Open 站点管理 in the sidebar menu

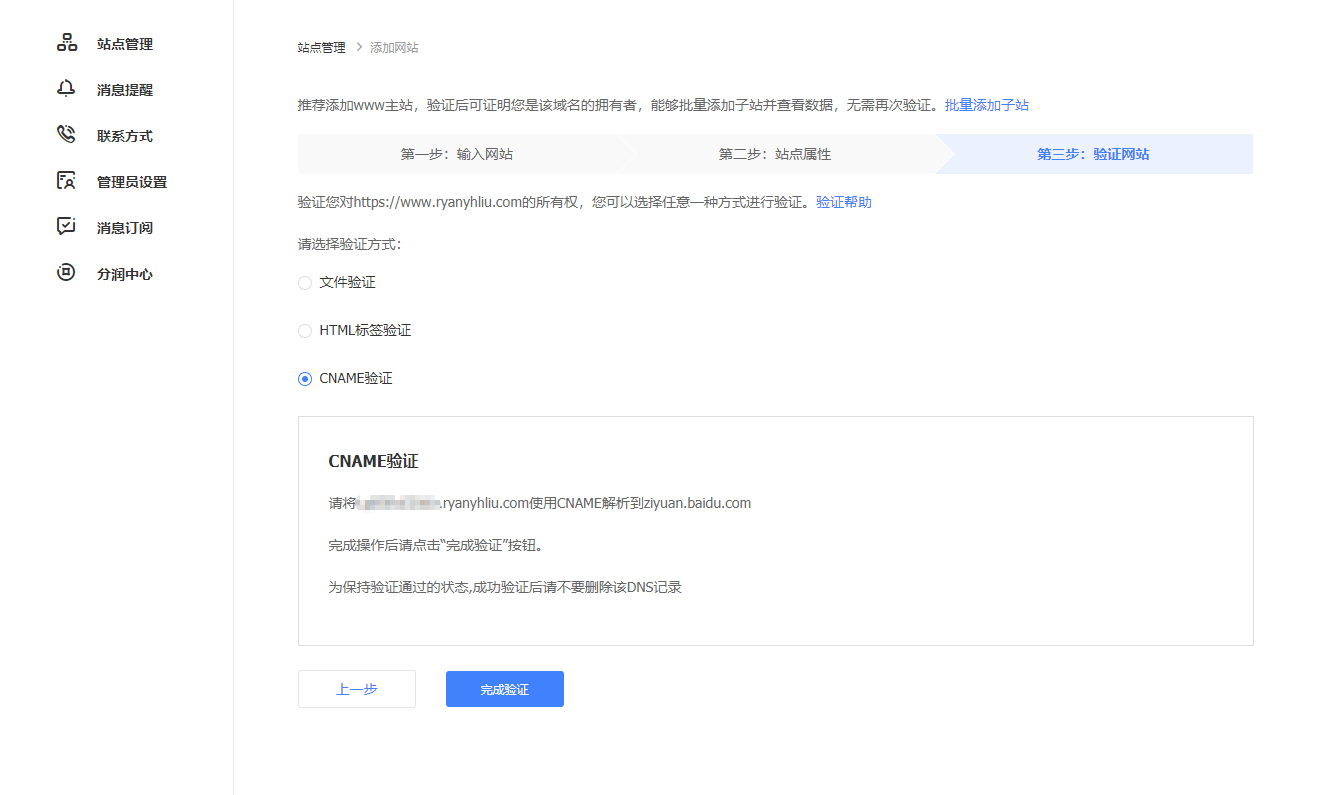click(x=125, y=44)
